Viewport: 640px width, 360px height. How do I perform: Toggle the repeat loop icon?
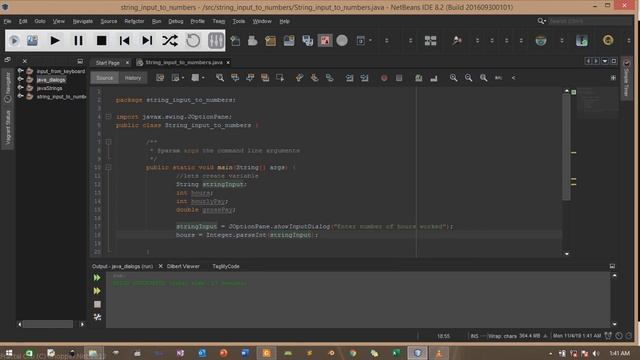coord(193,40)
